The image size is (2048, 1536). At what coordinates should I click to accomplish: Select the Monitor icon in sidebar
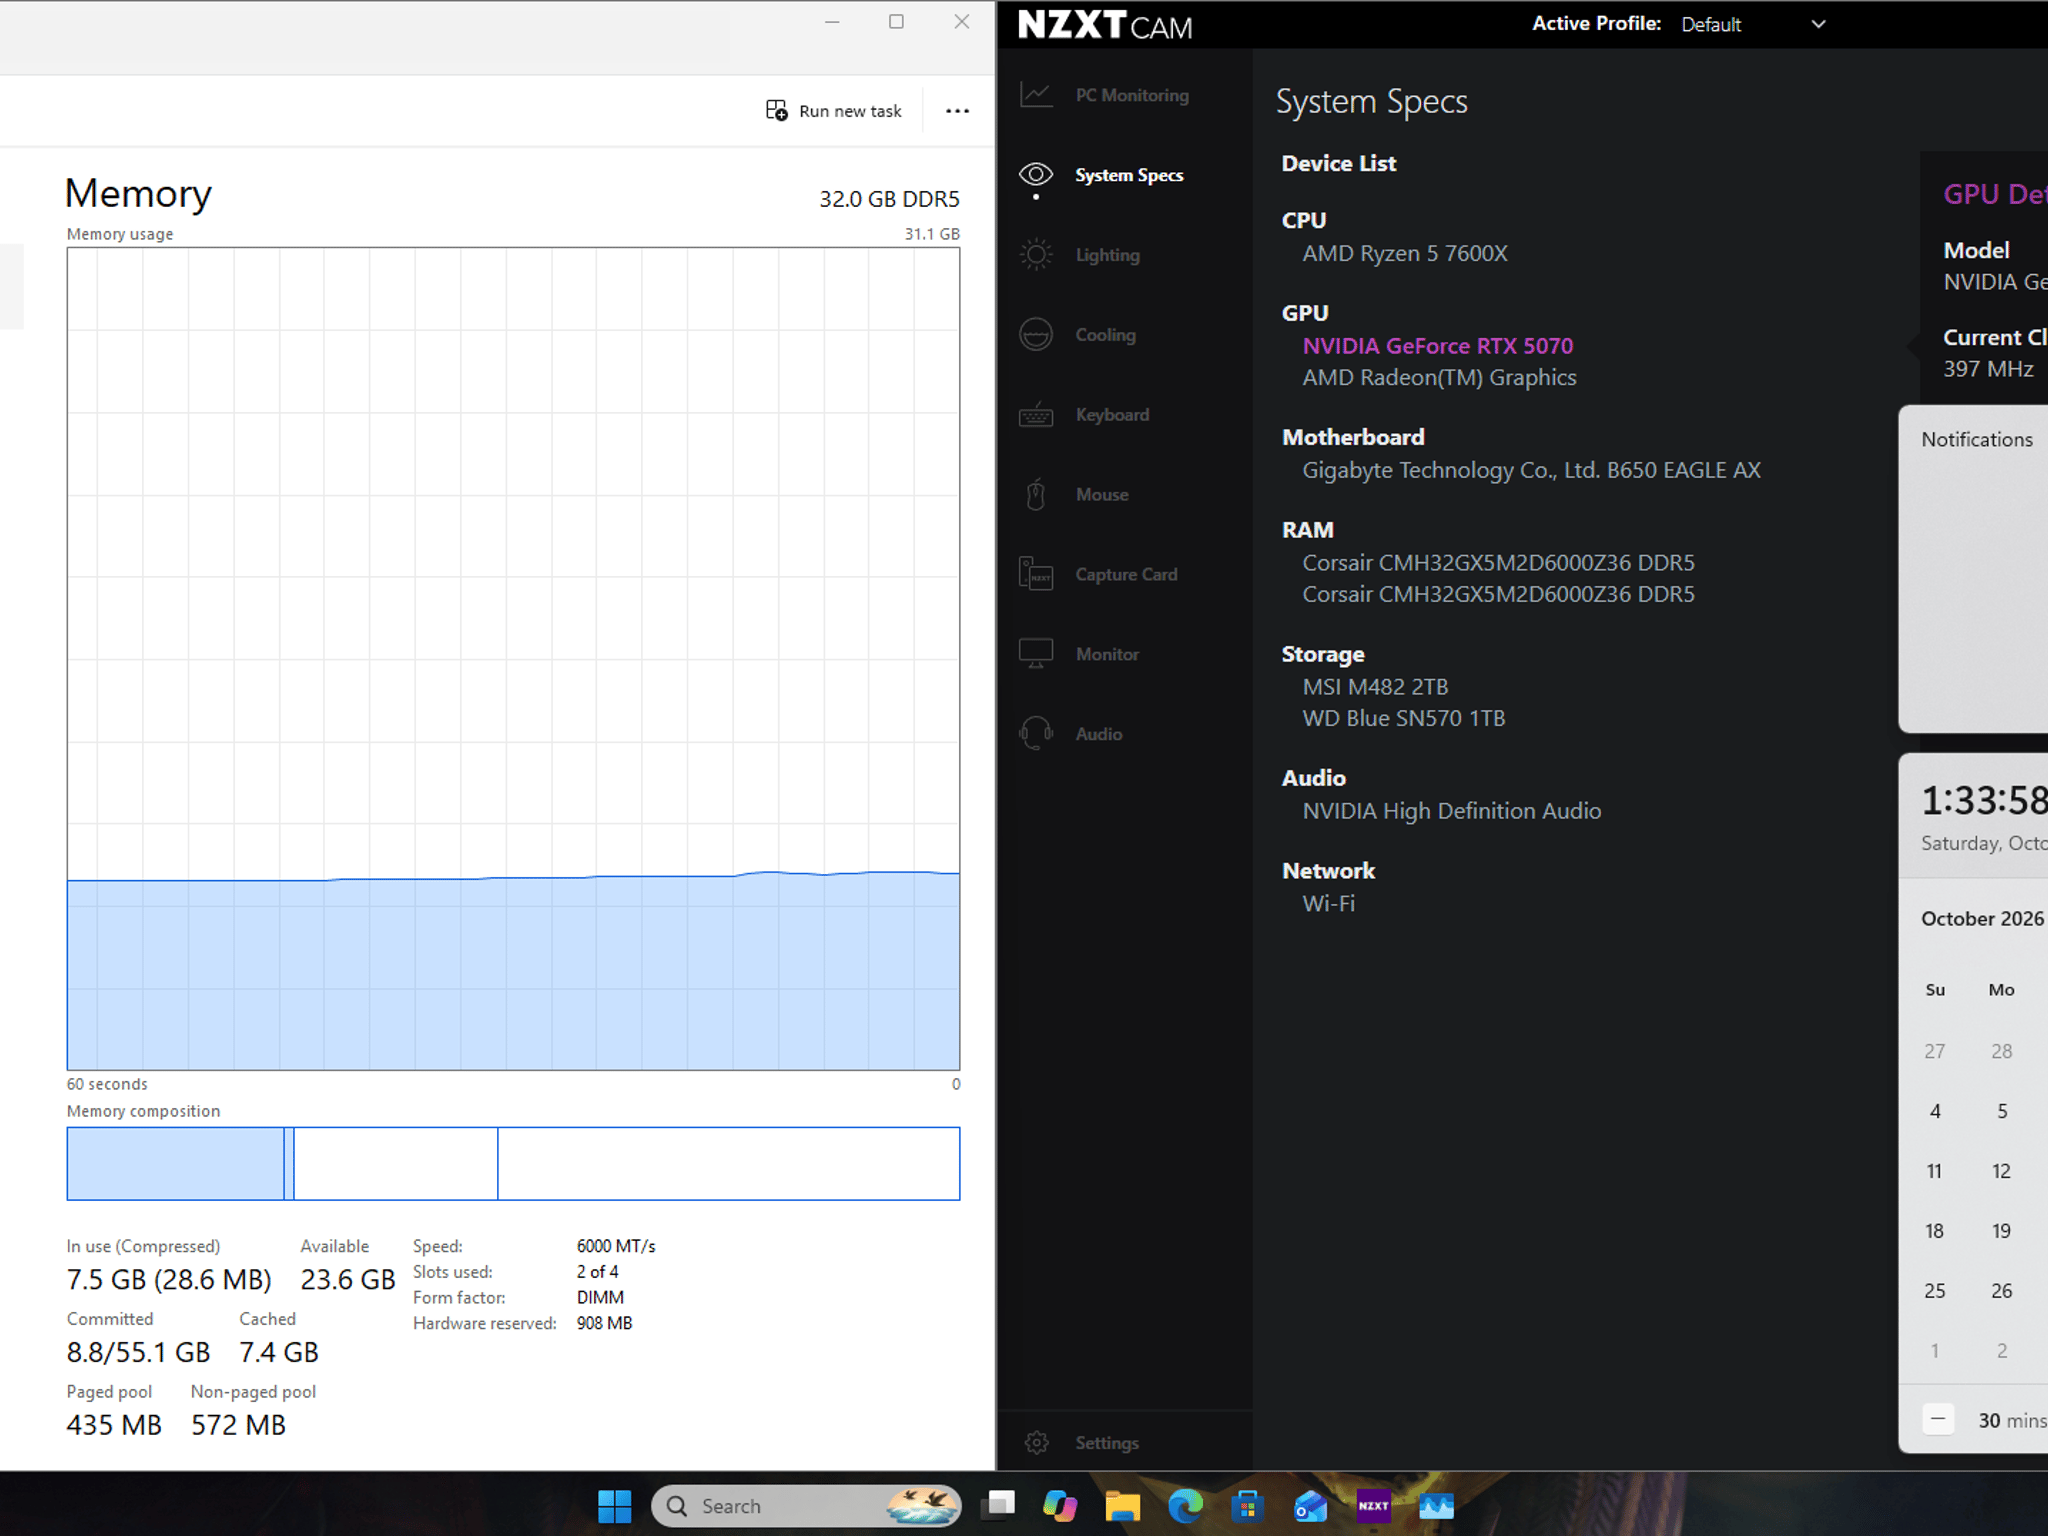point(1036,654)
